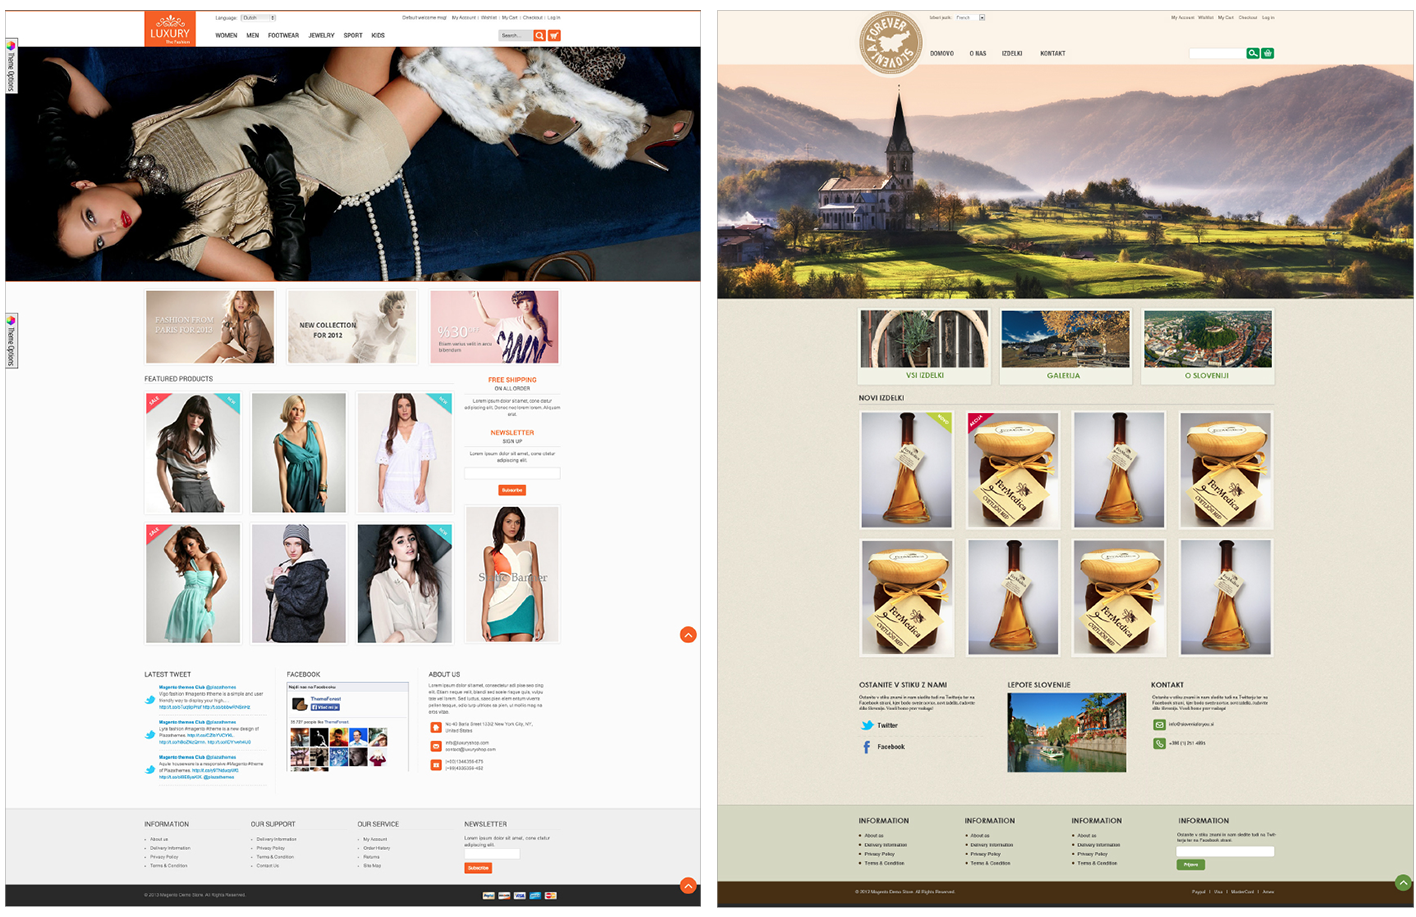Select the IZDELKI navigation menu item
1416x917 pixels.
(x=1012, y=54)
